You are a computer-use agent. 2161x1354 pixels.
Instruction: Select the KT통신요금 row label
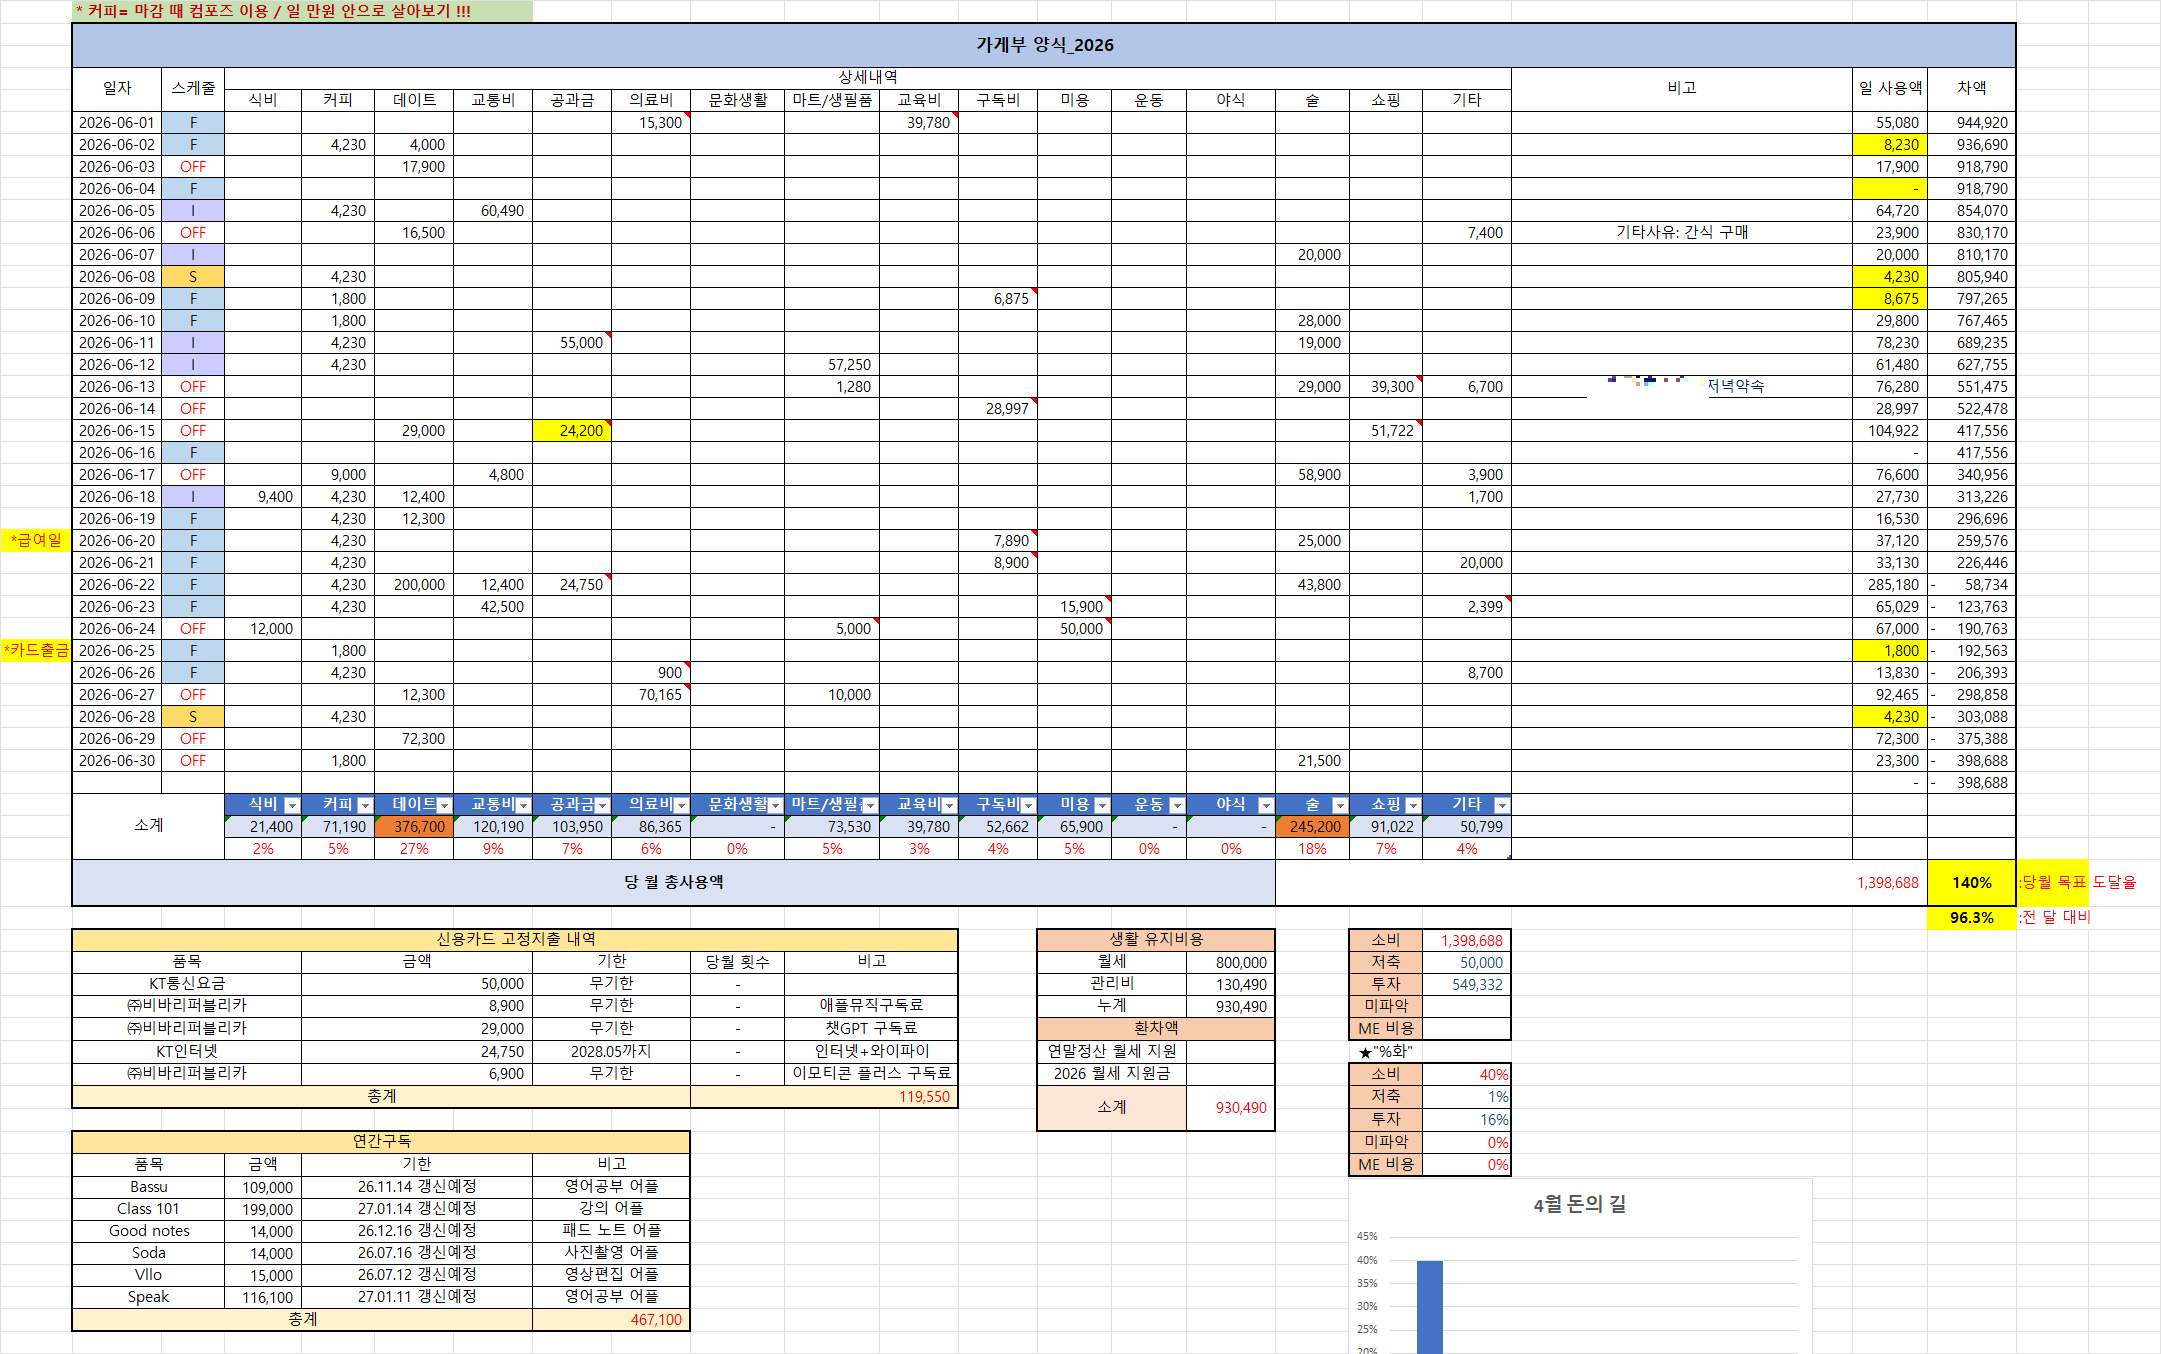187,983
